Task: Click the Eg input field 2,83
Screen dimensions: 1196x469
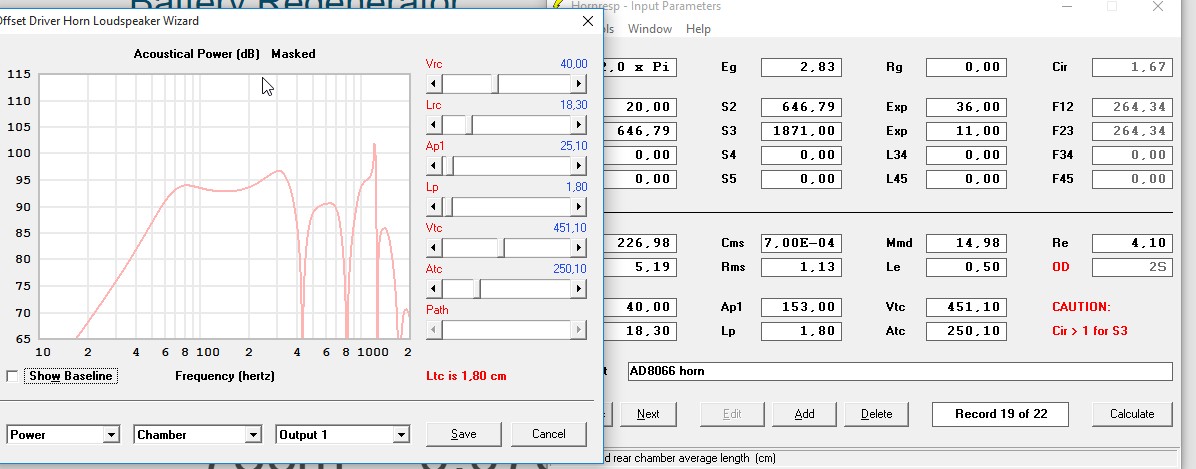Action: 801,67
